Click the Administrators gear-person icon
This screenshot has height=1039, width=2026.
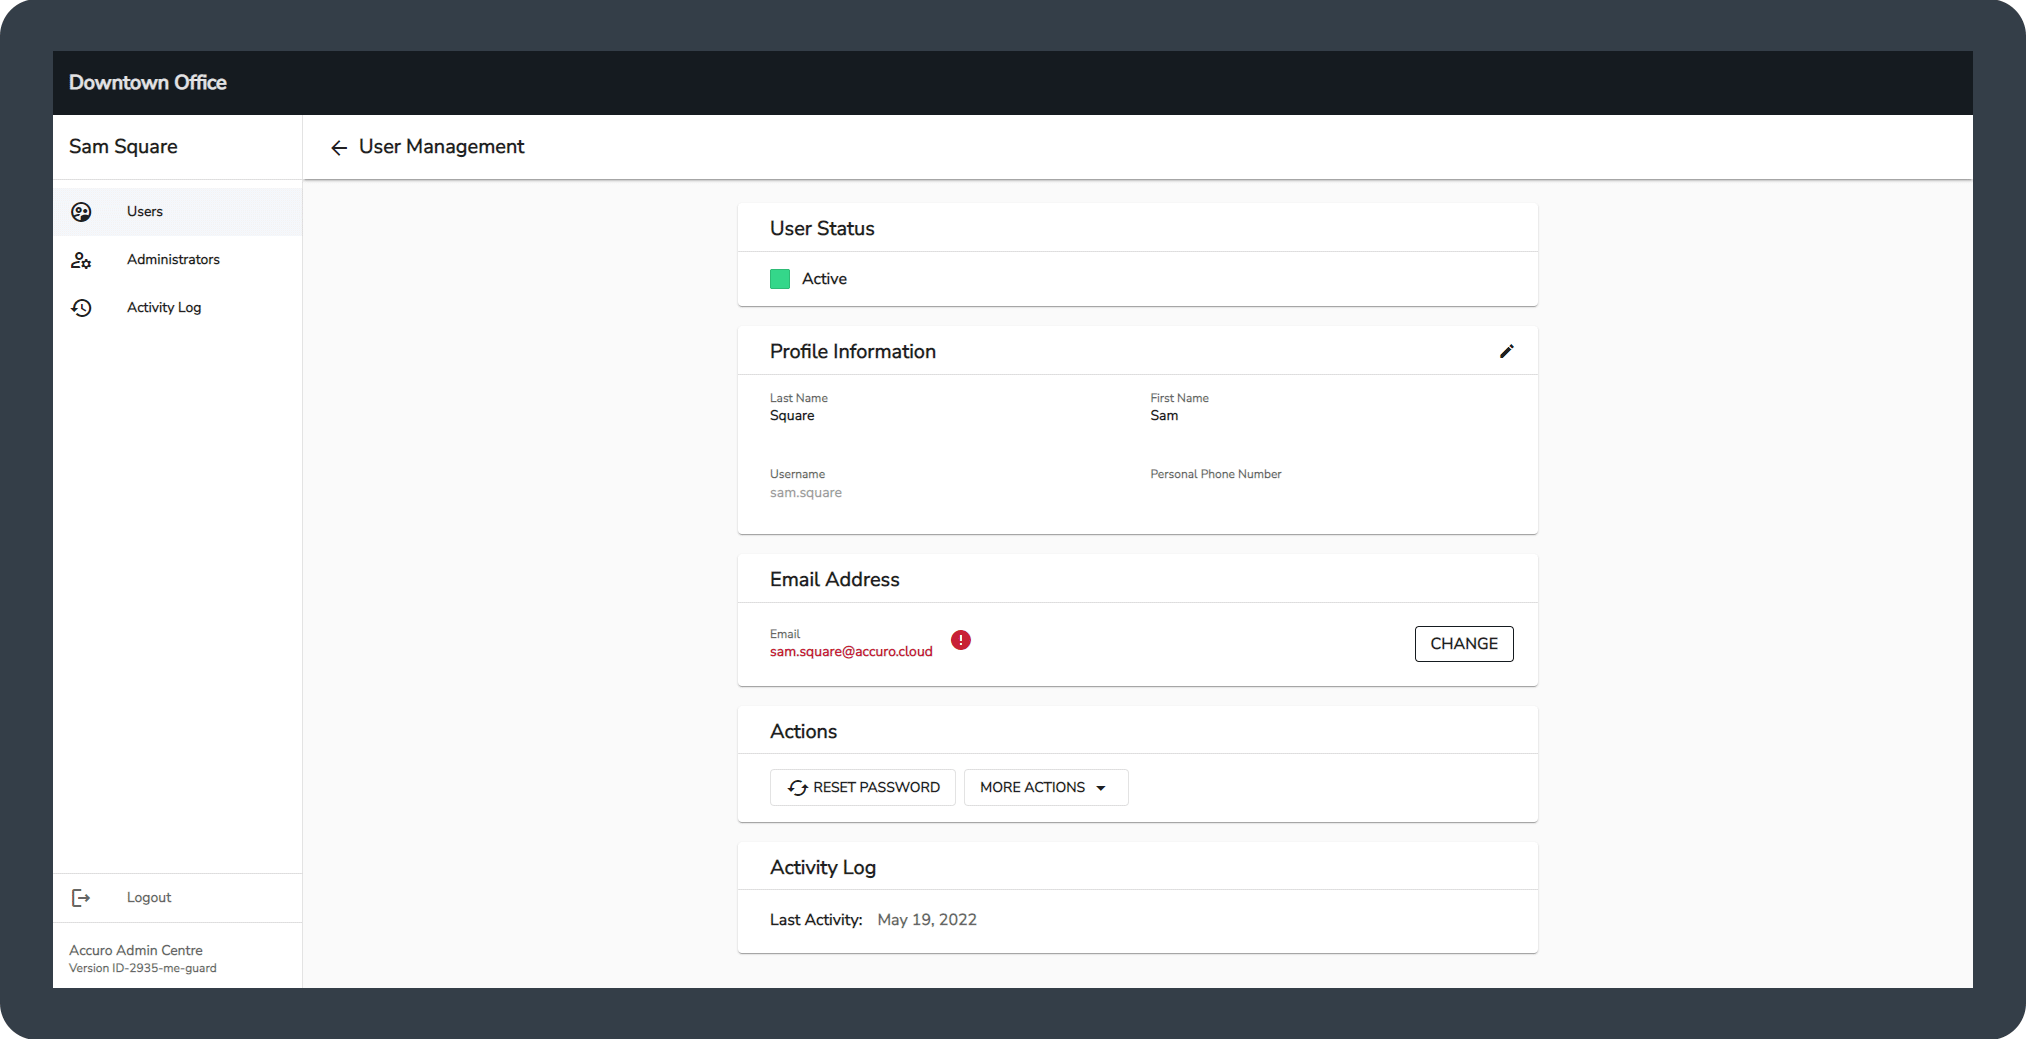[82, 260]
